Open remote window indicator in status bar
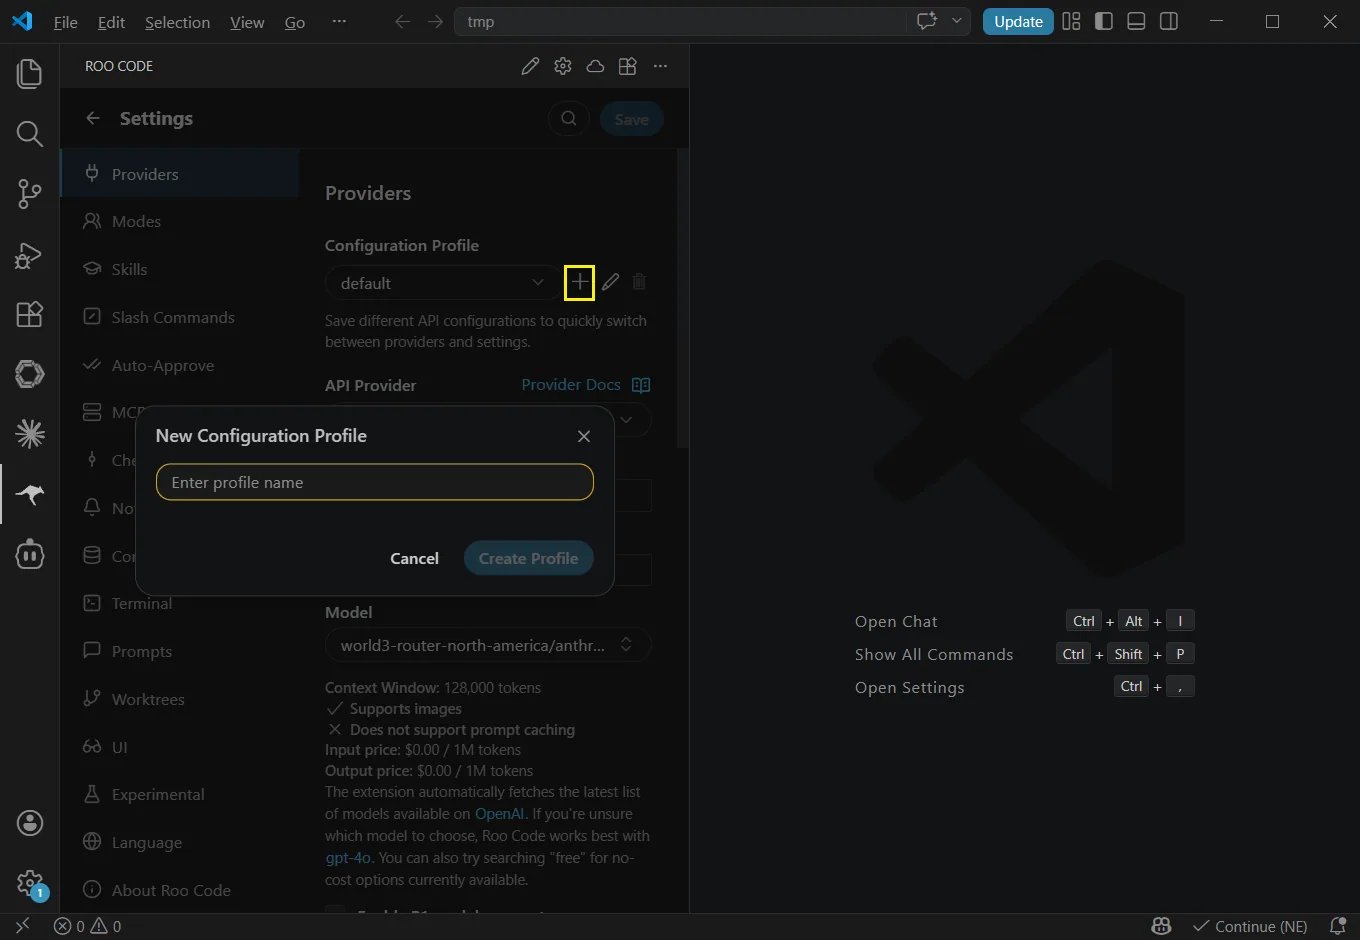 click(x=23, y=926)
